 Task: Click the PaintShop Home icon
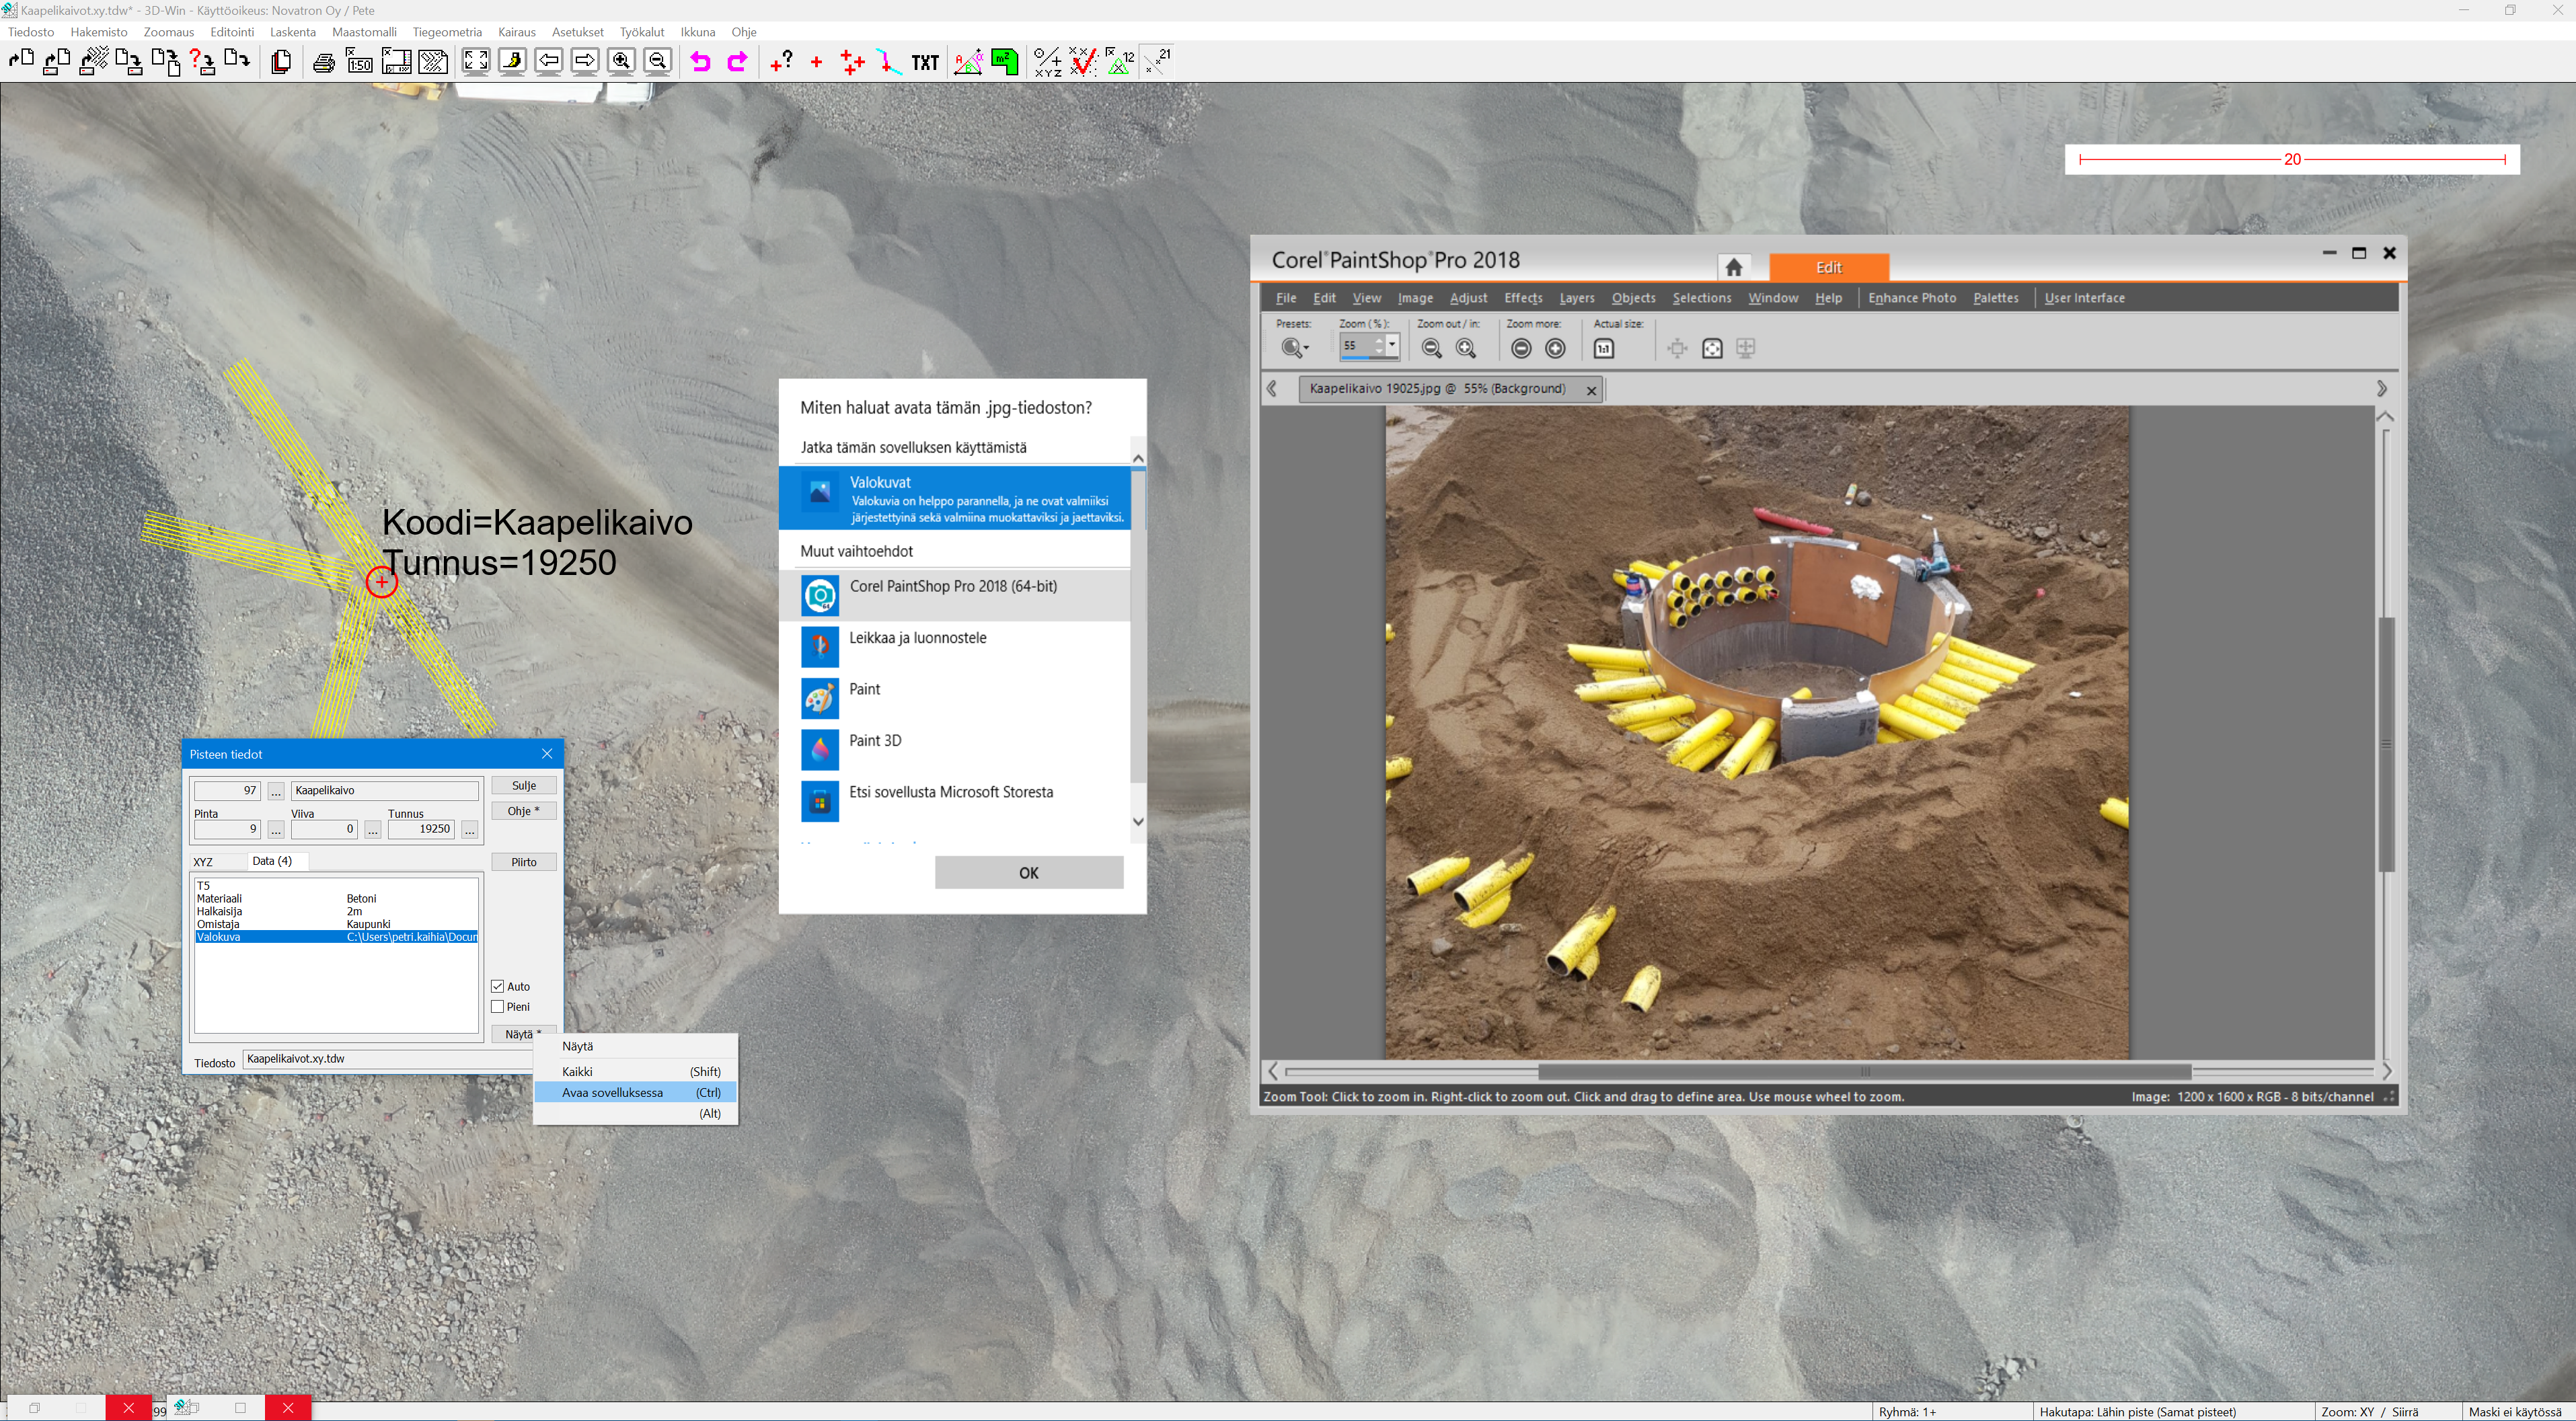pyautogui.click(x=1734, y=267)
